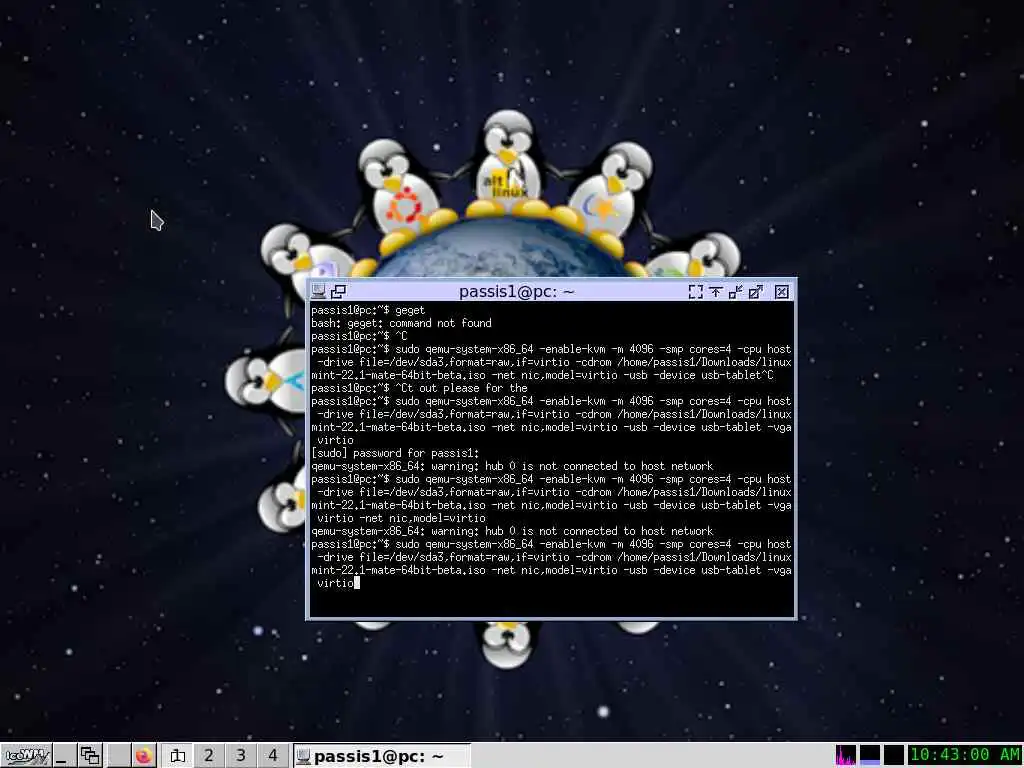Open the window list taskbar icon
The image size is (1024, 768).
tap(89, 756)
